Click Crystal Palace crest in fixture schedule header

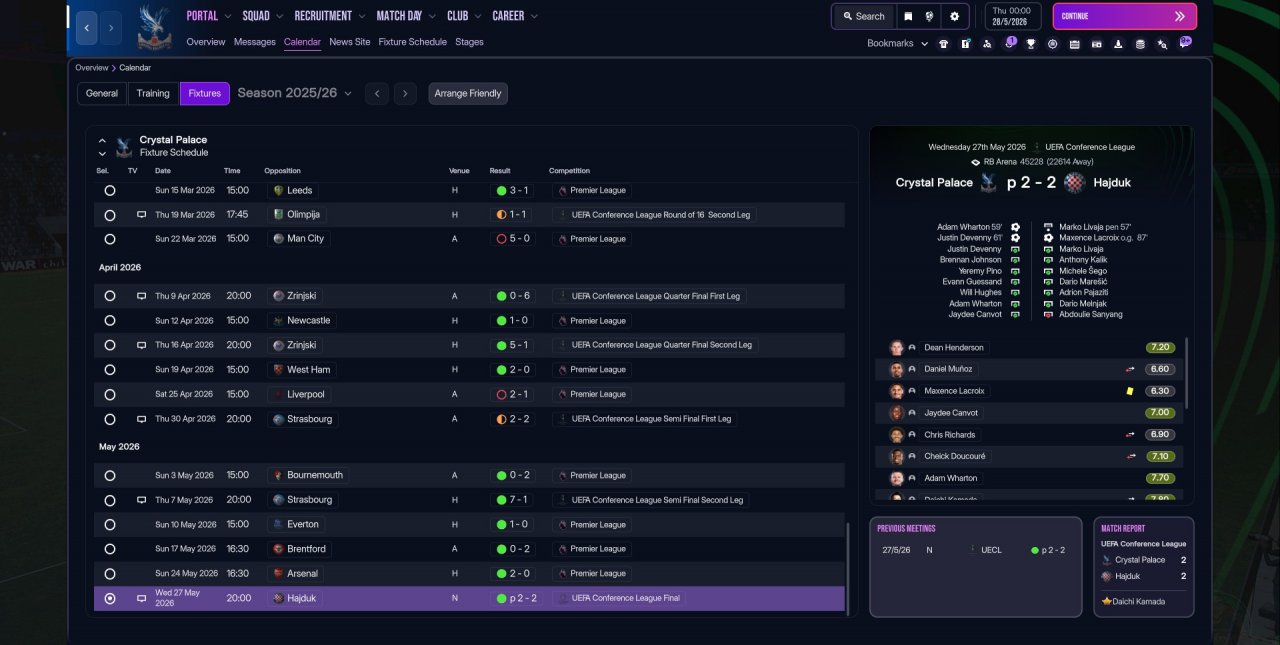[x=124, y=146]
